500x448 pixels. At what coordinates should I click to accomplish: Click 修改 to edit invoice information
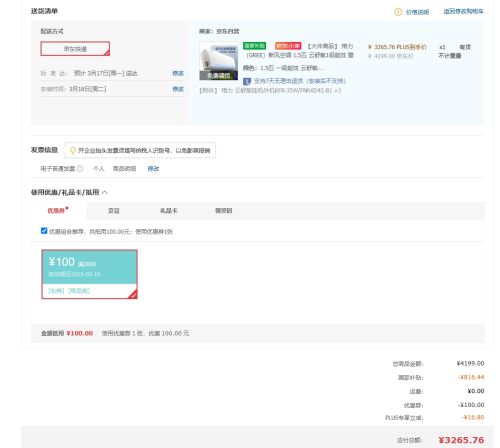(x=153, y=169)
